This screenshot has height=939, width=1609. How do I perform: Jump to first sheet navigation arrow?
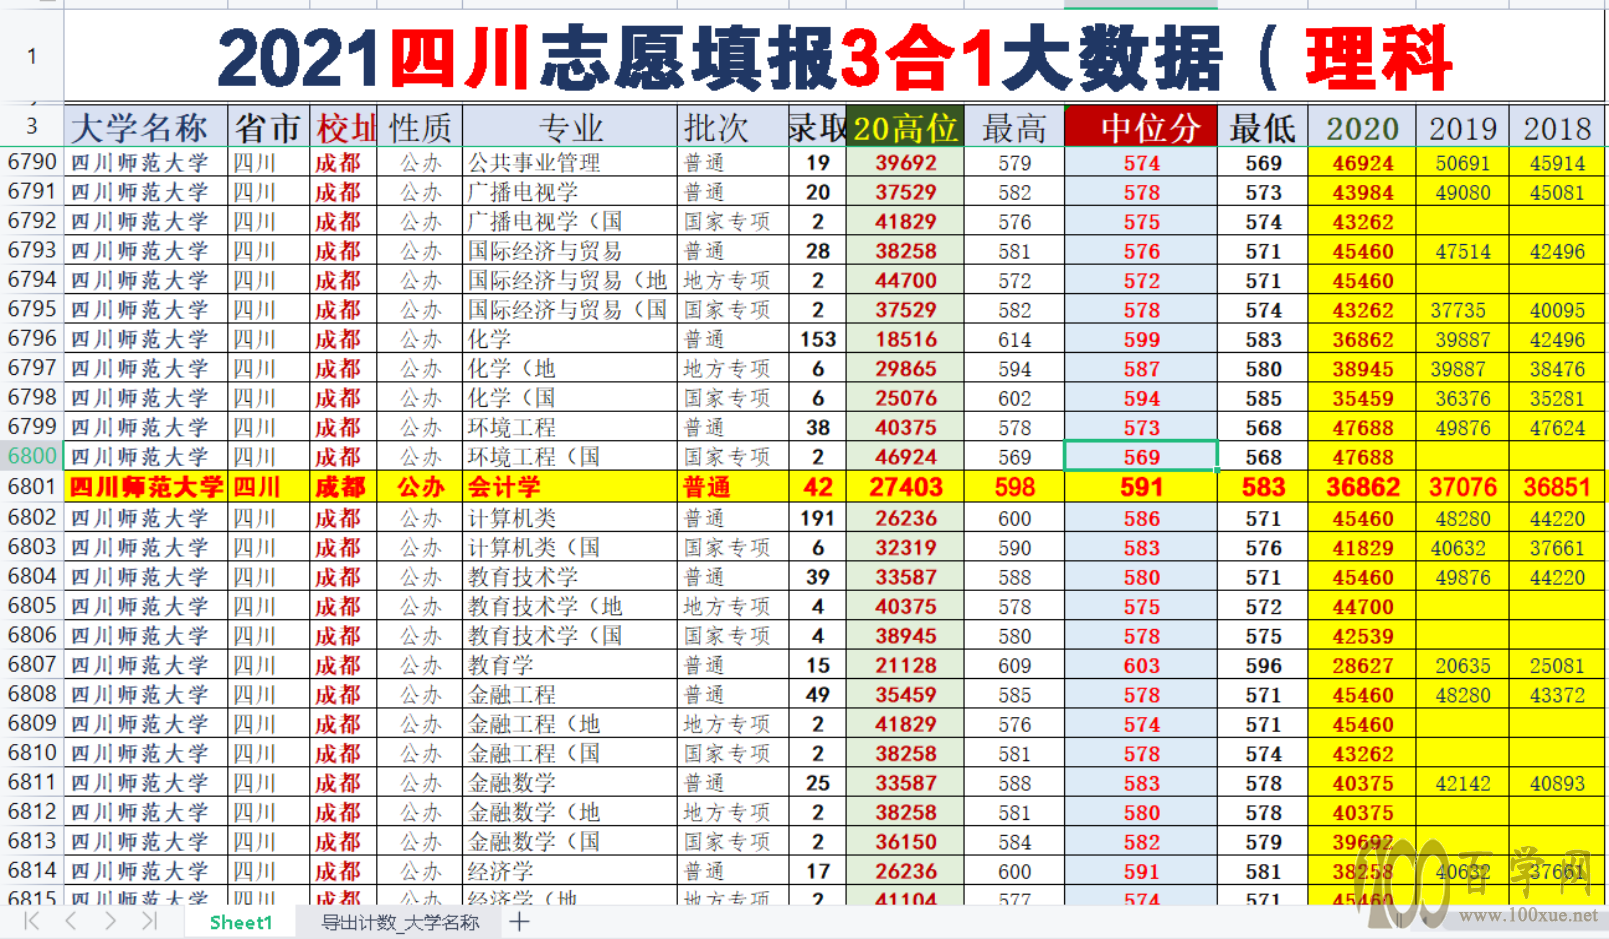(31, 922)
